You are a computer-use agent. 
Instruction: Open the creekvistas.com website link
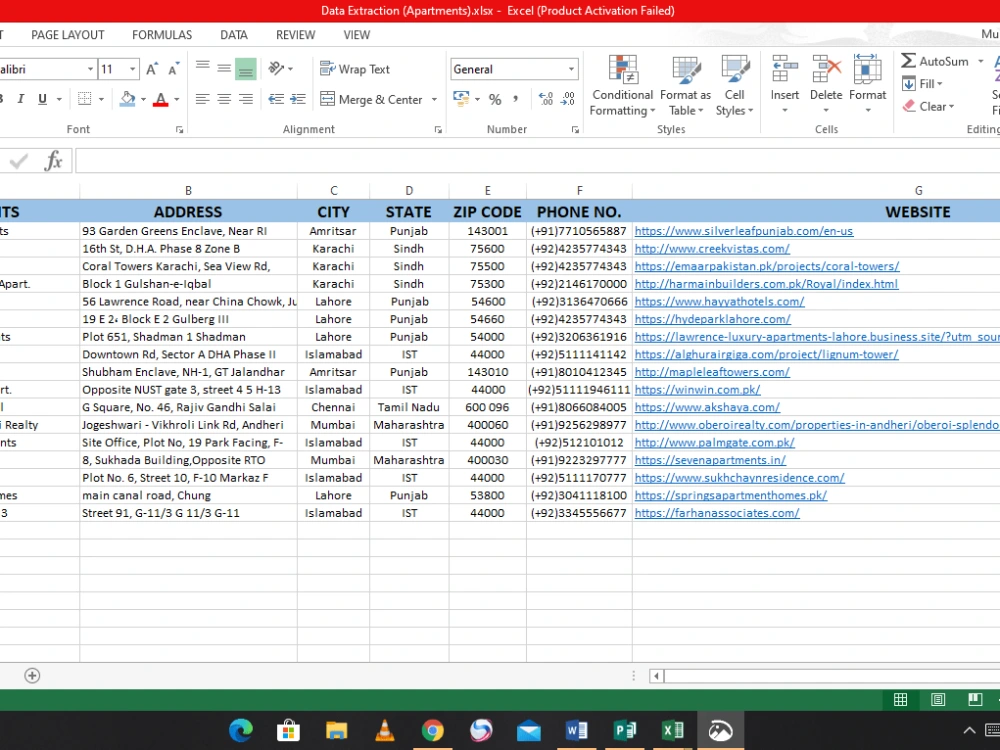tap(712, 249)
